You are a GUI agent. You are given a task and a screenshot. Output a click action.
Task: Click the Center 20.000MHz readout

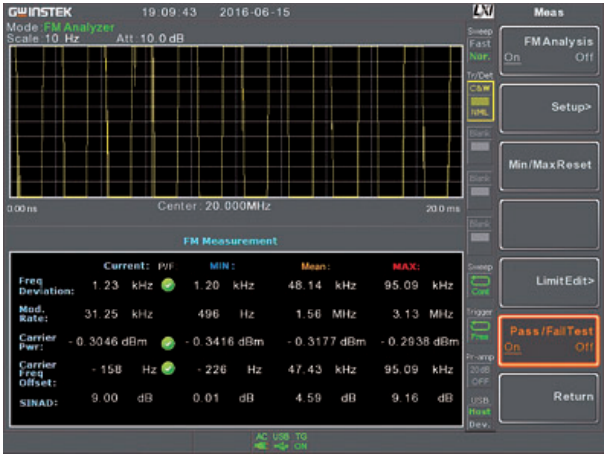coord(214,206)
